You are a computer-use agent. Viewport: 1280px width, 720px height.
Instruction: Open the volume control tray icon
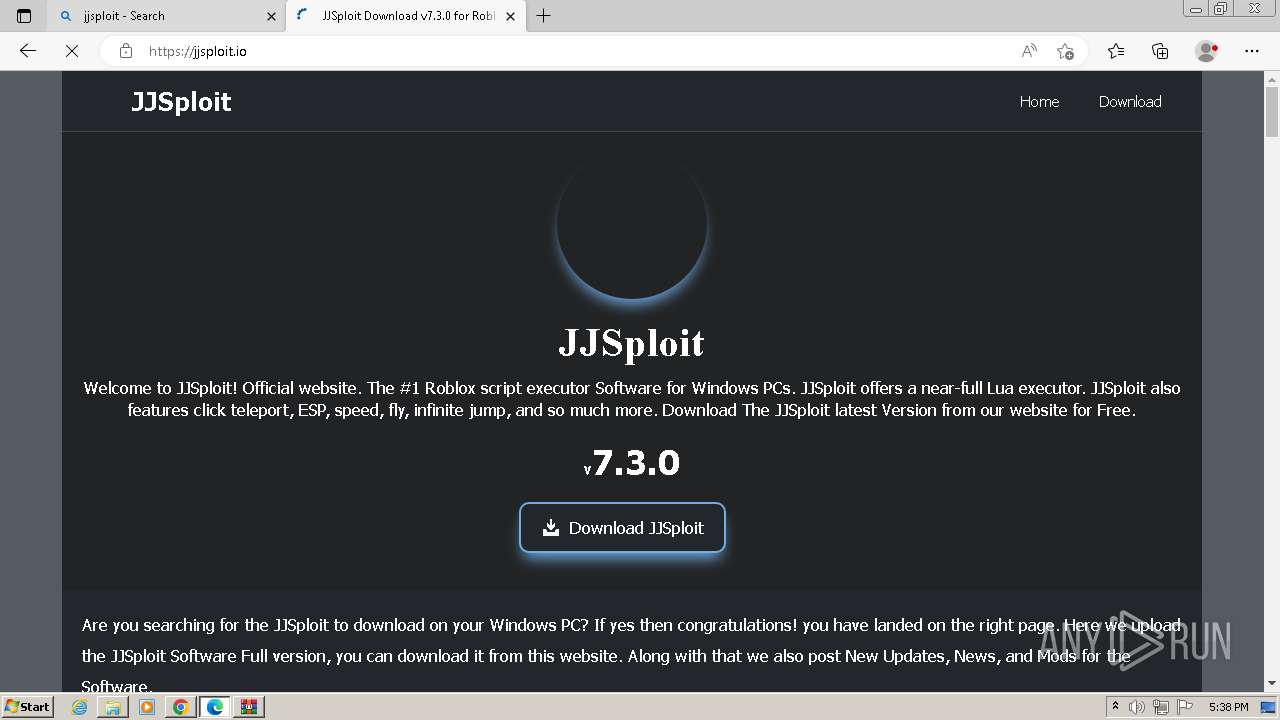[1137, 707]
